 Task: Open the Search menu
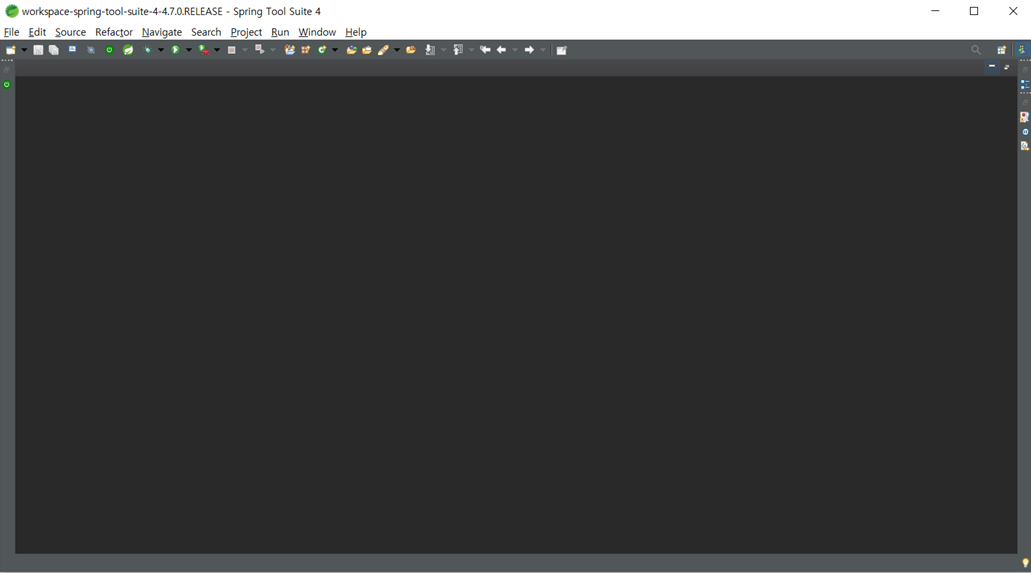[206, 32]
